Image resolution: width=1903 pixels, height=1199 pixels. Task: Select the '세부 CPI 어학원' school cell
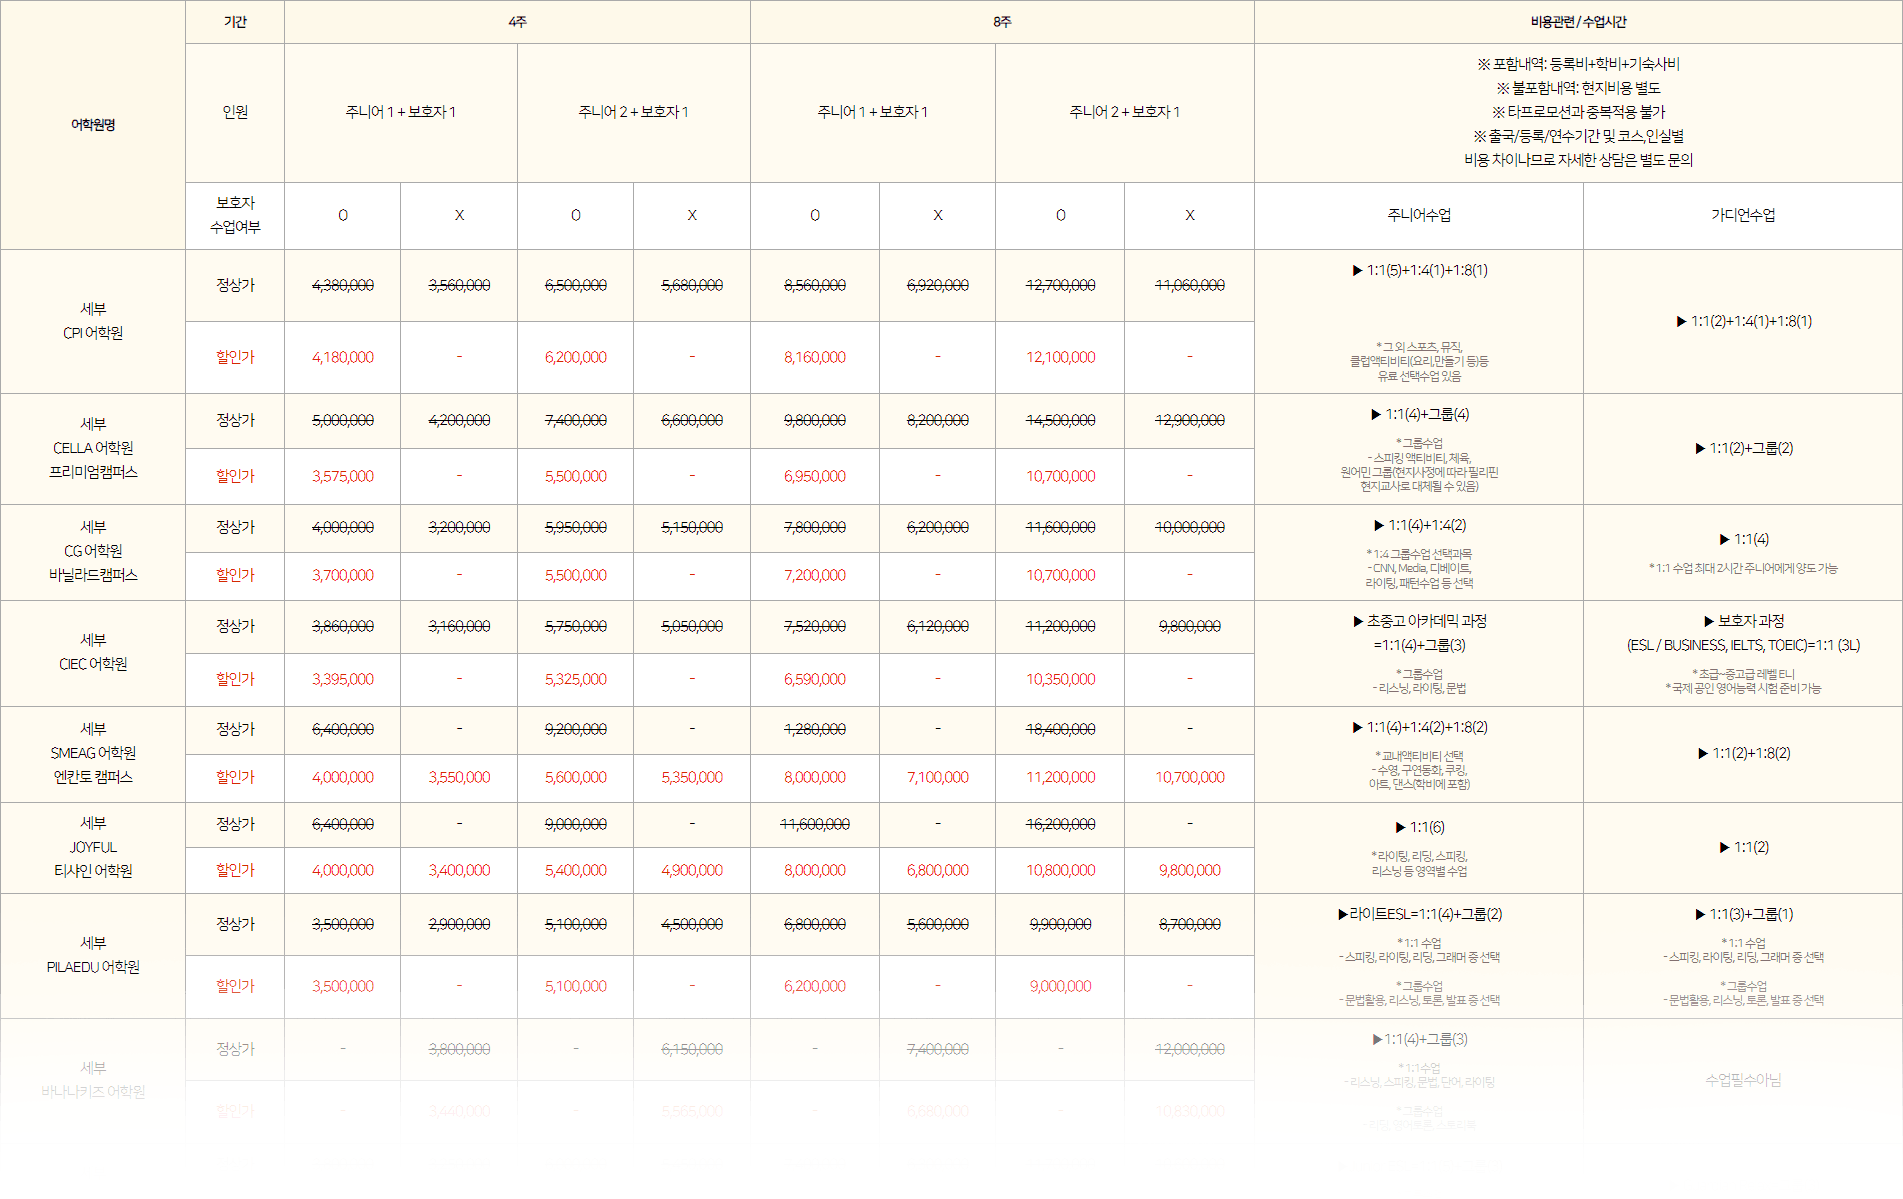coord(93,321)
